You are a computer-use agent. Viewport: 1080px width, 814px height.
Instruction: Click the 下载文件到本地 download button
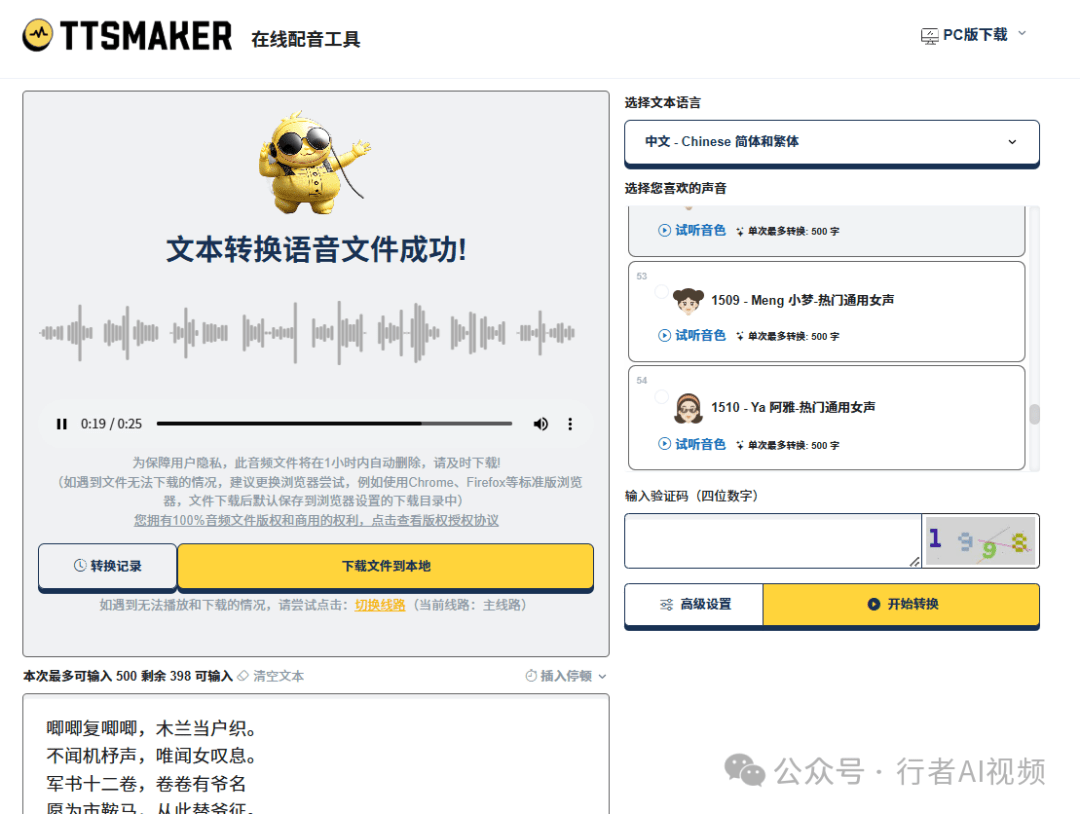[386, 566]
